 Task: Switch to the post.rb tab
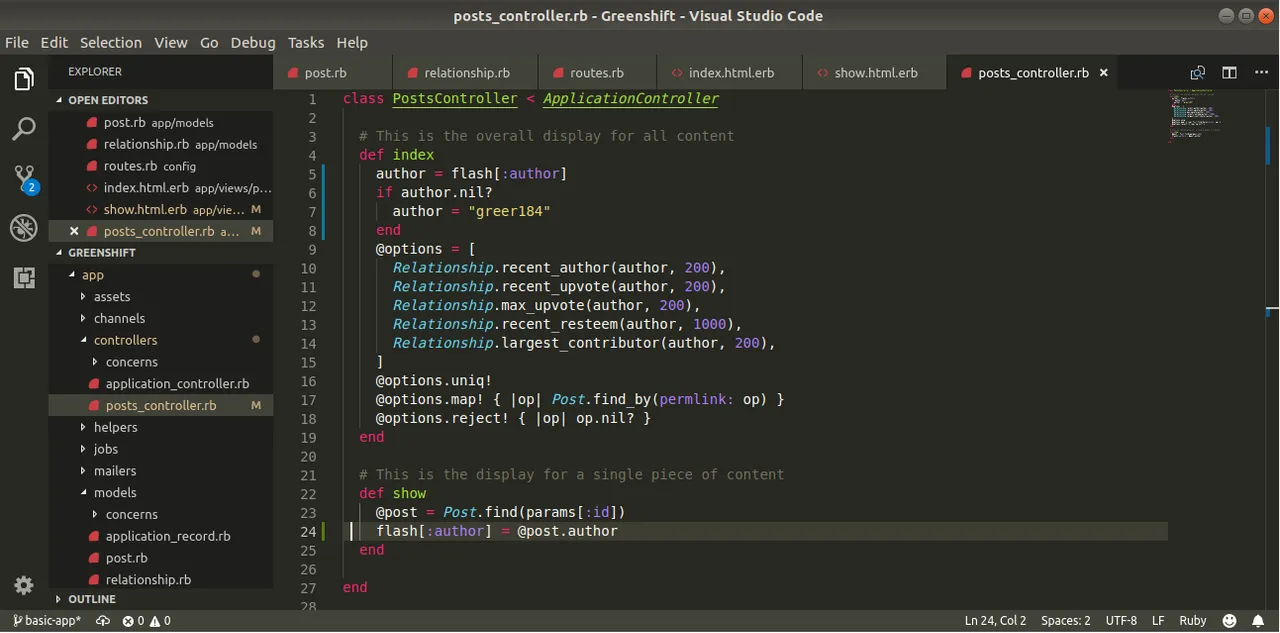click(x=333, y=73)
